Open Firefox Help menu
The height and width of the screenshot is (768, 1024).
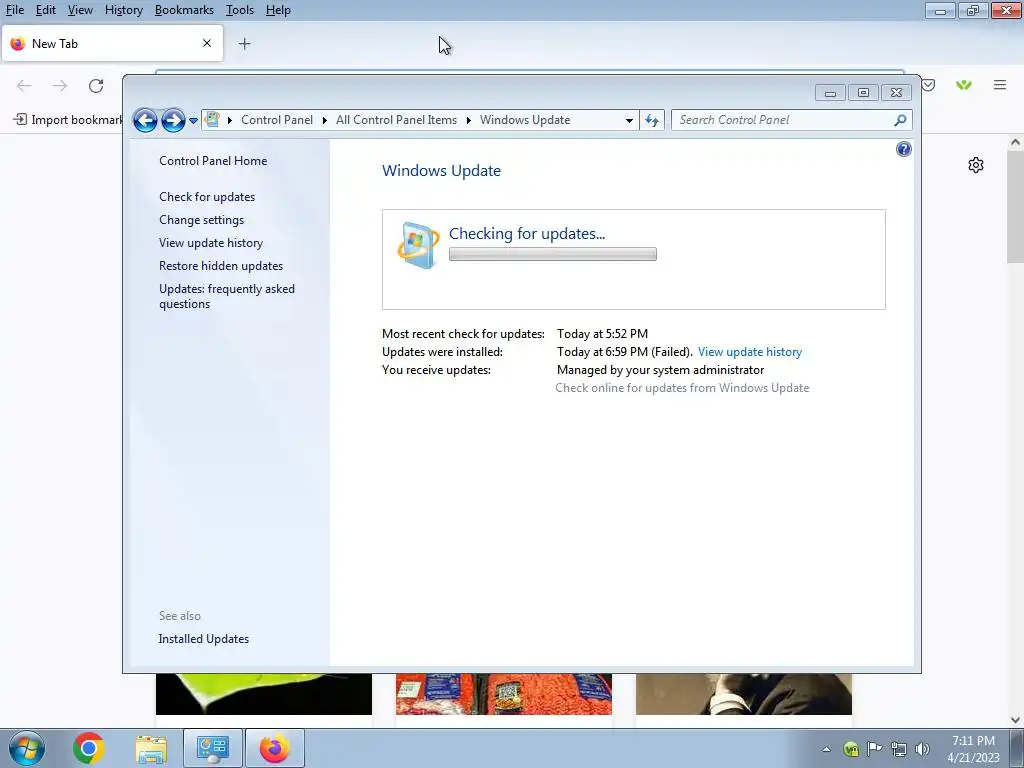pos(278,10)
